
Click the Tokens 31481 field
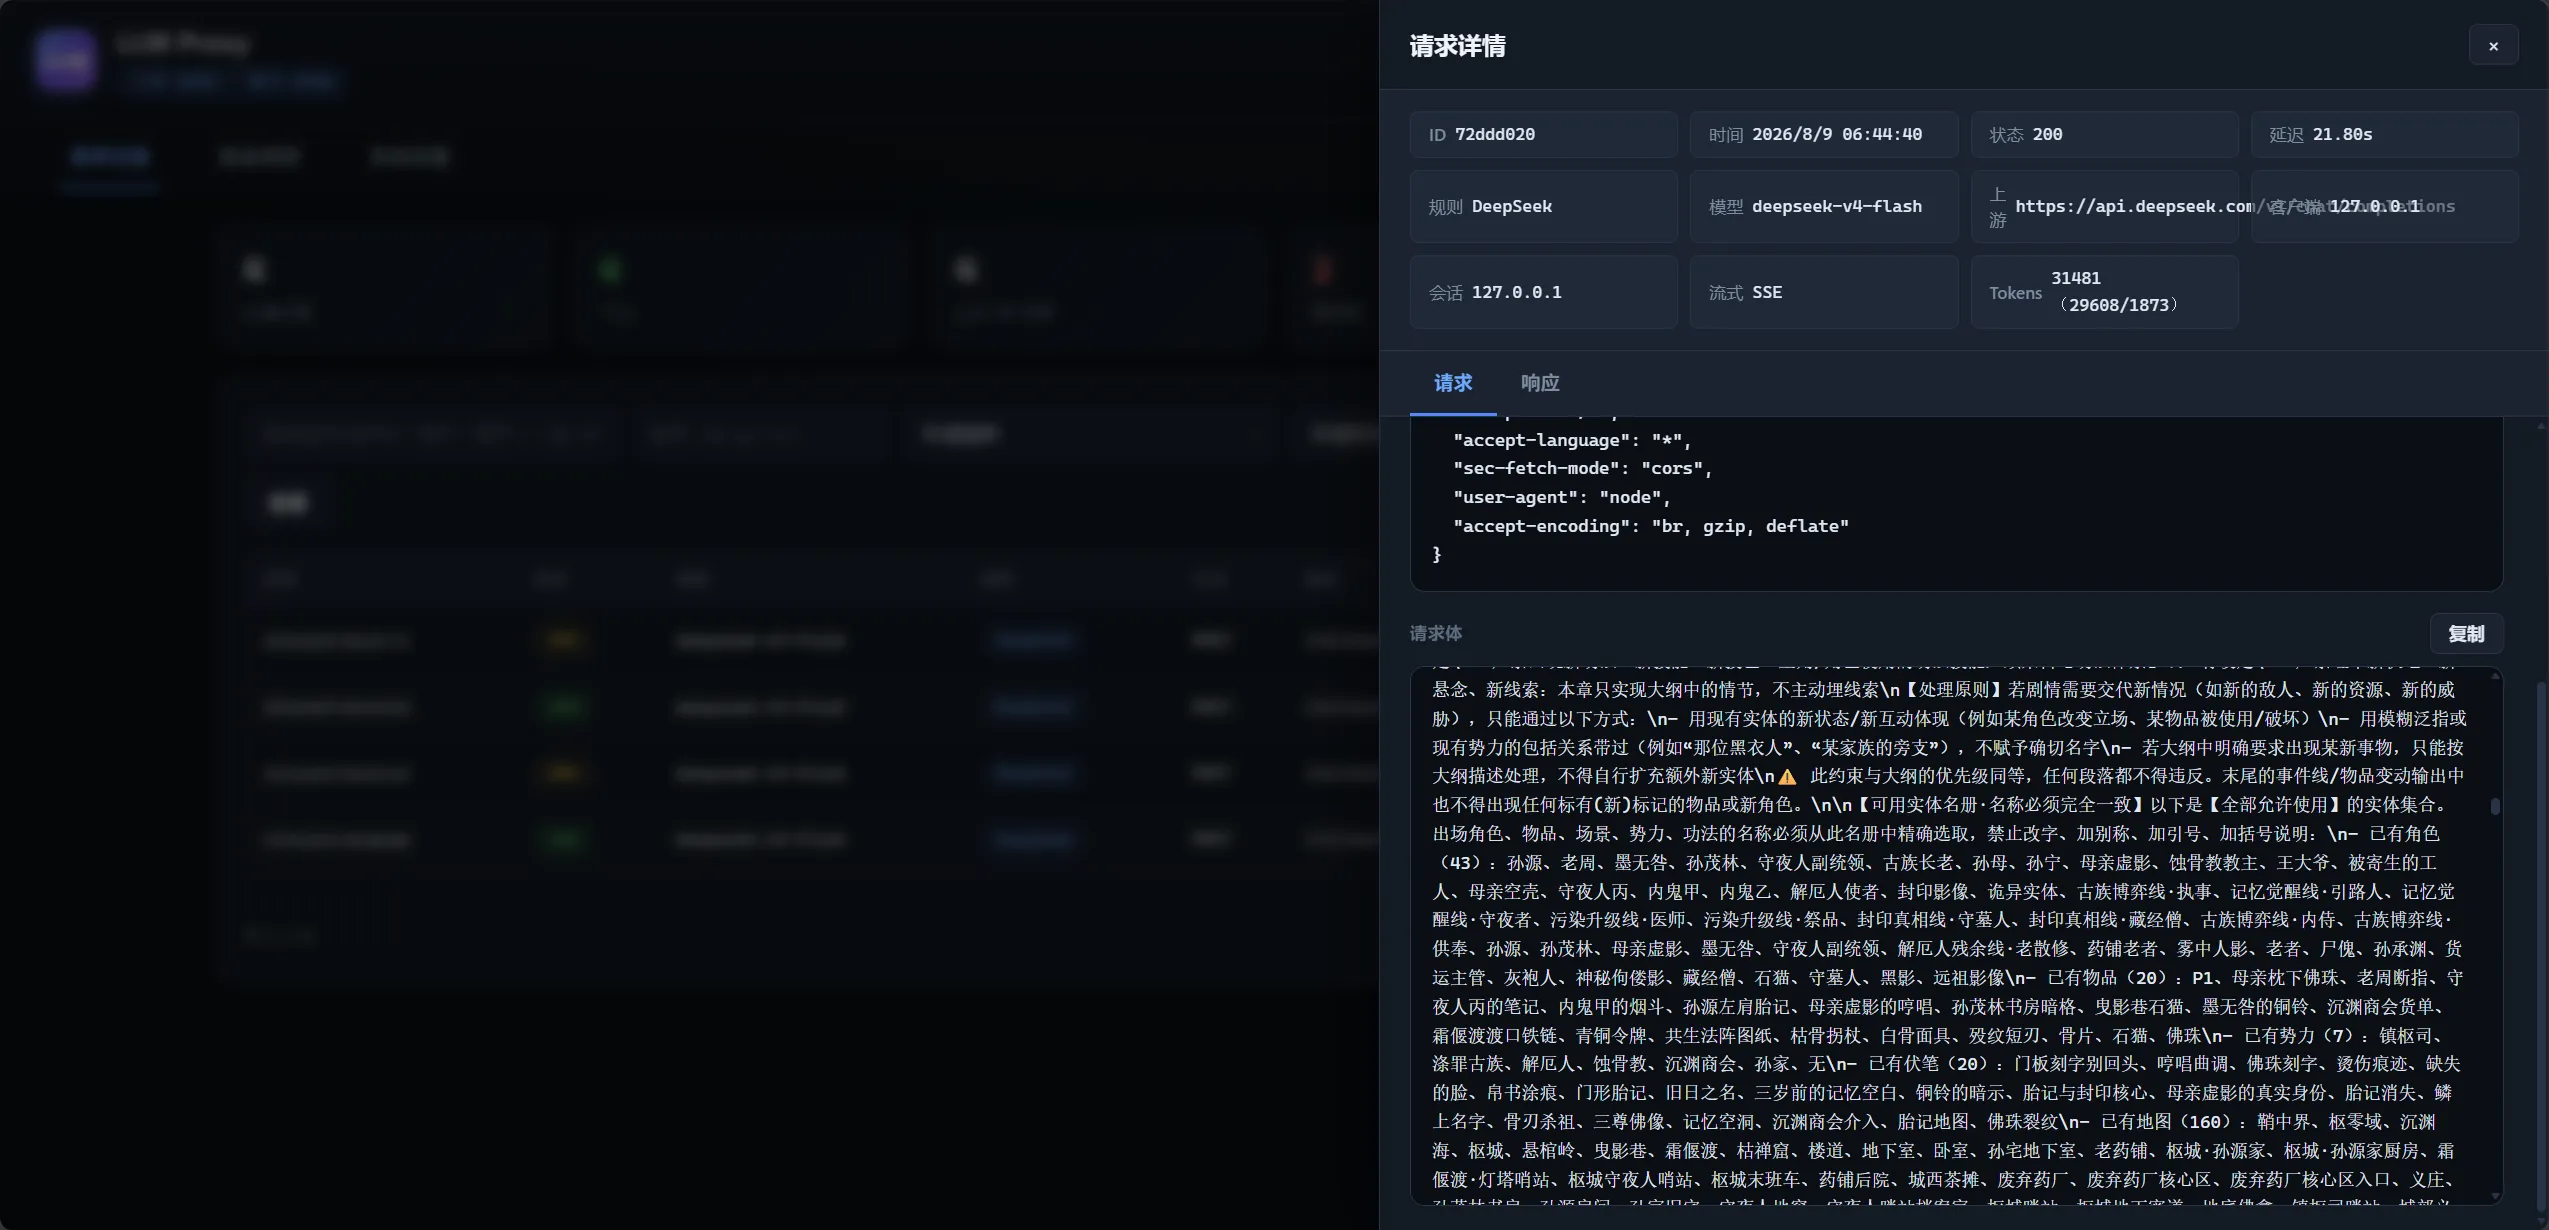[x=2104, y=292]
